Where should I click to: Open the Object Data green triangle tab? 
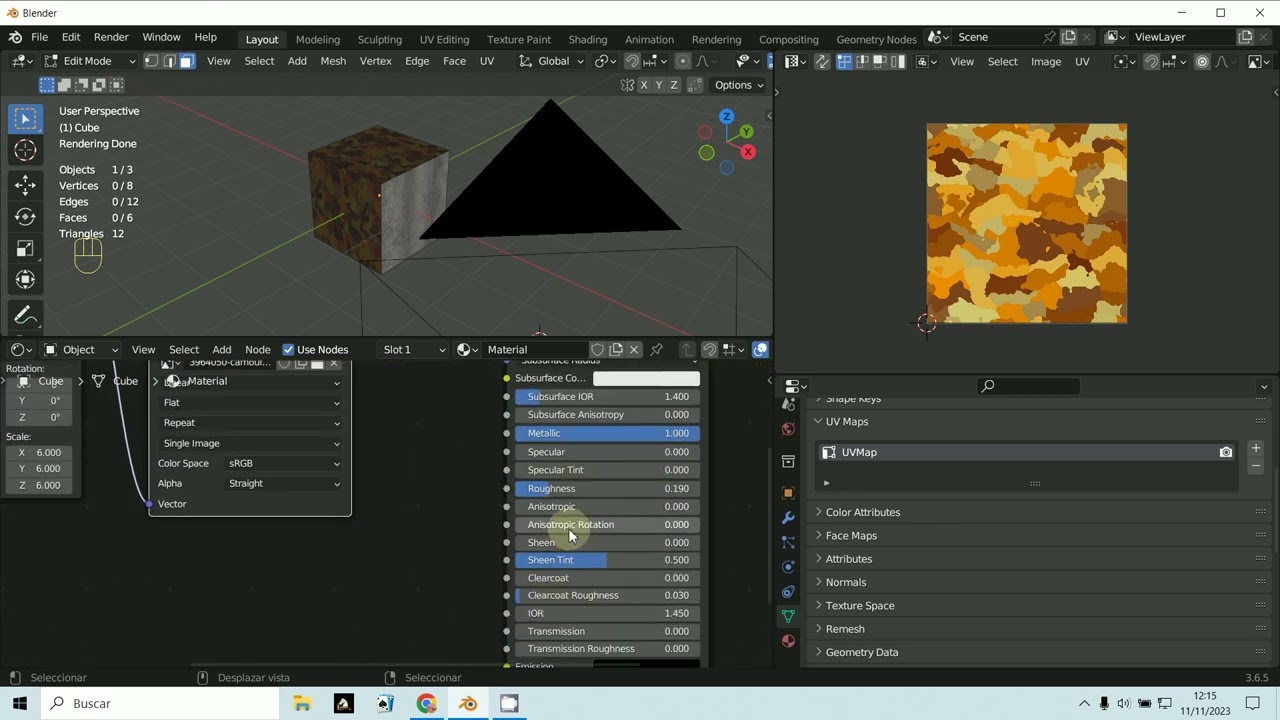coord(788,616)
